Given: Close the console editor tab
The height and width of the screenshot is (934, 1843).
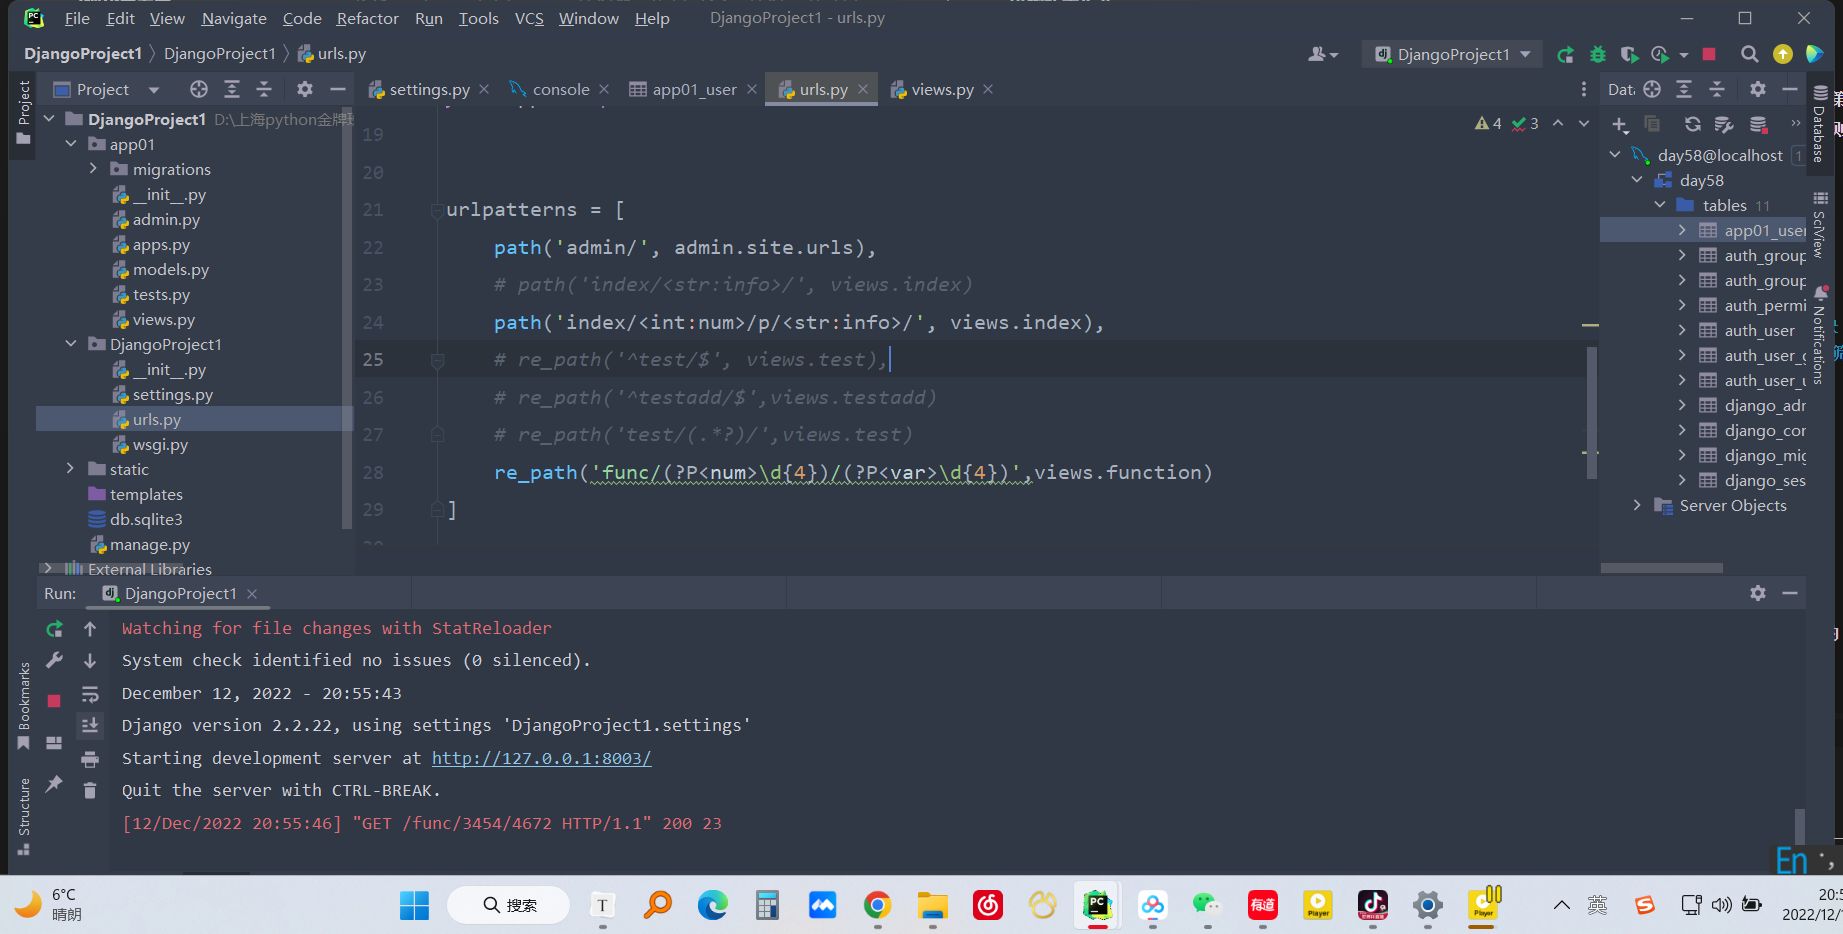Looking at the screenshot, I should [x=604, y=89].
